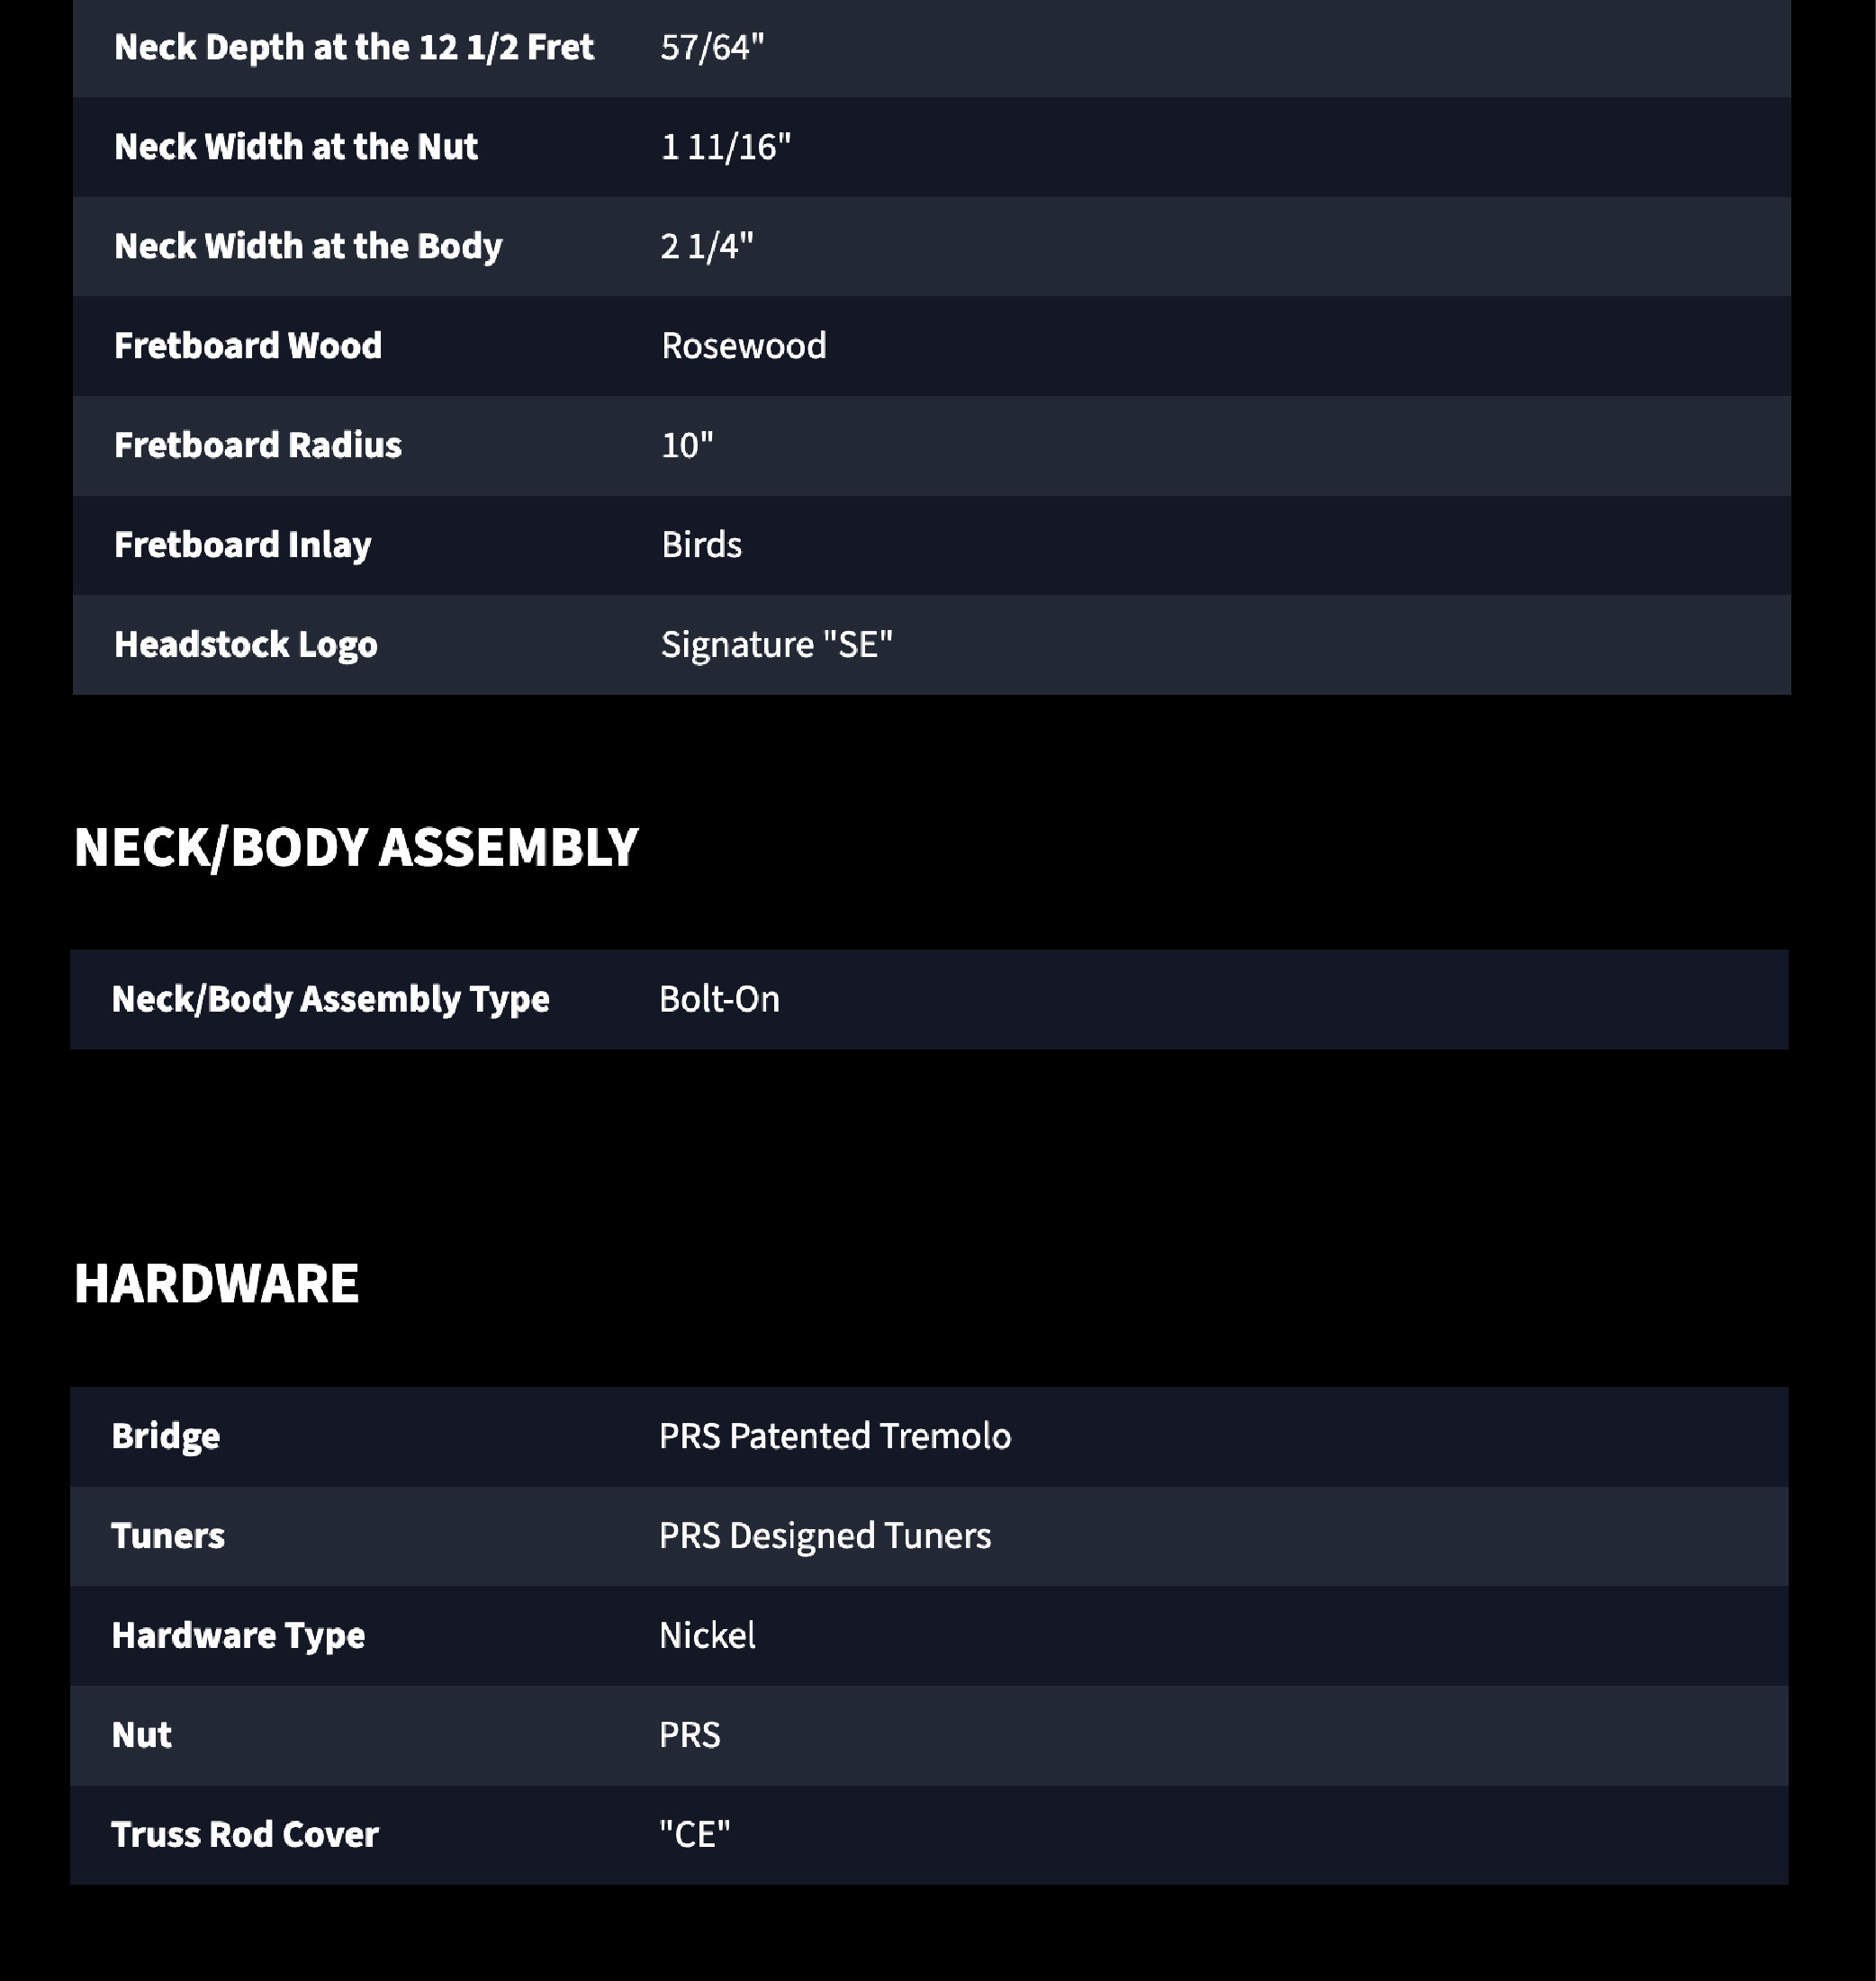Select the Birds fretboard inlay value
This screenshot has width=1876, height=1981.
tap(701, 545)
